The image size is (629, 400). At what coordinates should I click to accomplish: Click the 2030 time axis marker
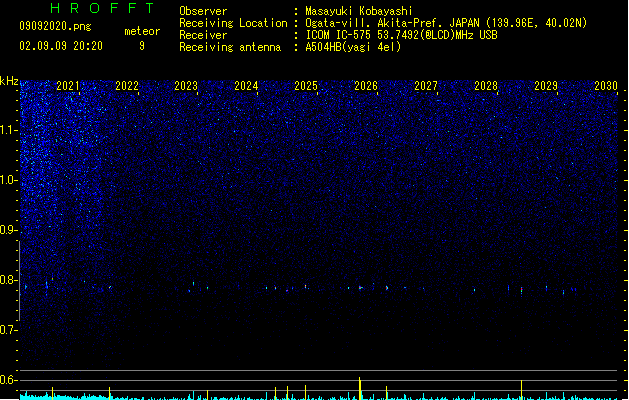point(606,85)
